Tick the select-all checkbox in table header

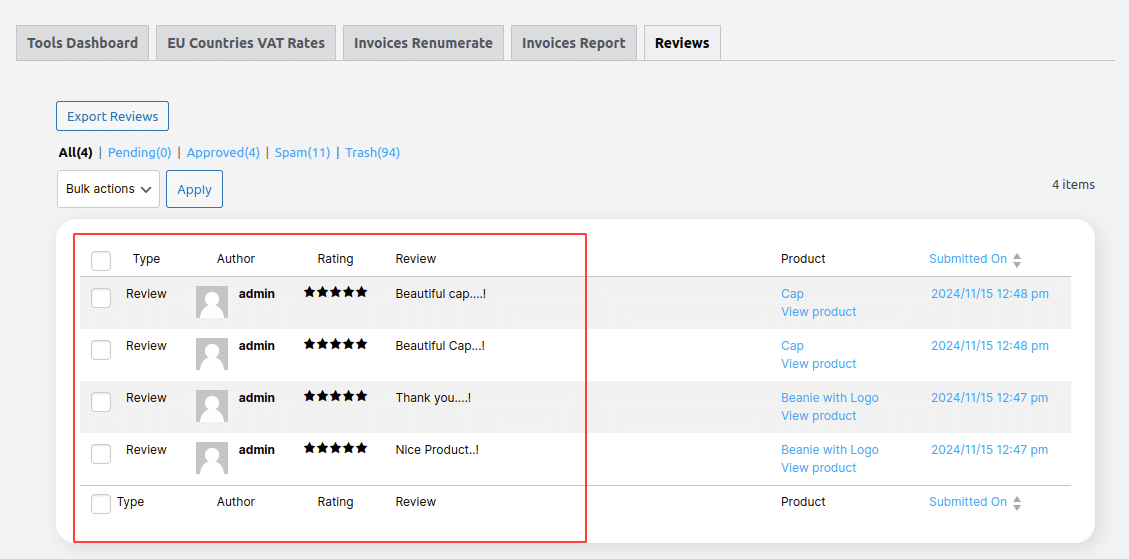tap(101, 261)
